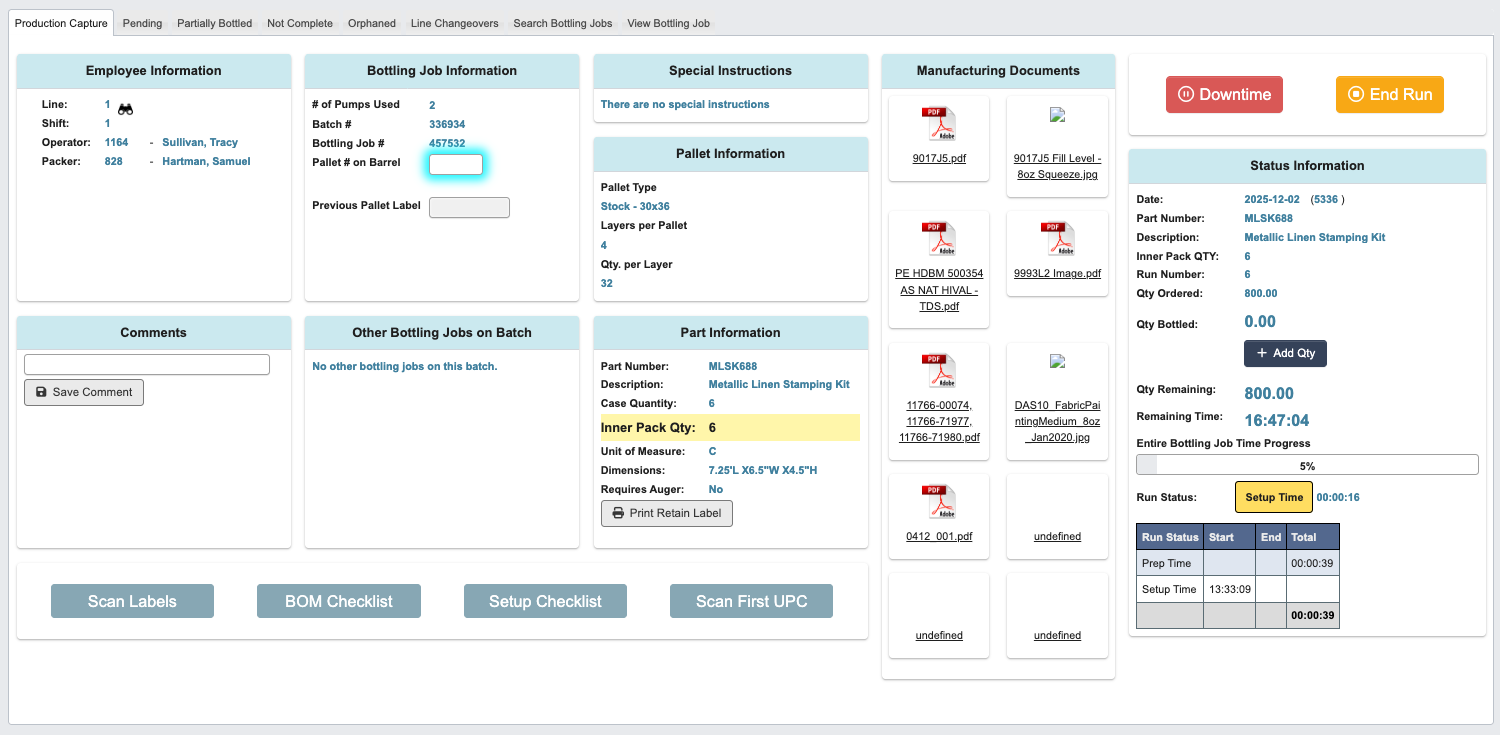Click pallet type Stock - 30x36
Image resolution: width=1500 pixels, height=735 pixels.
[635, 206]
